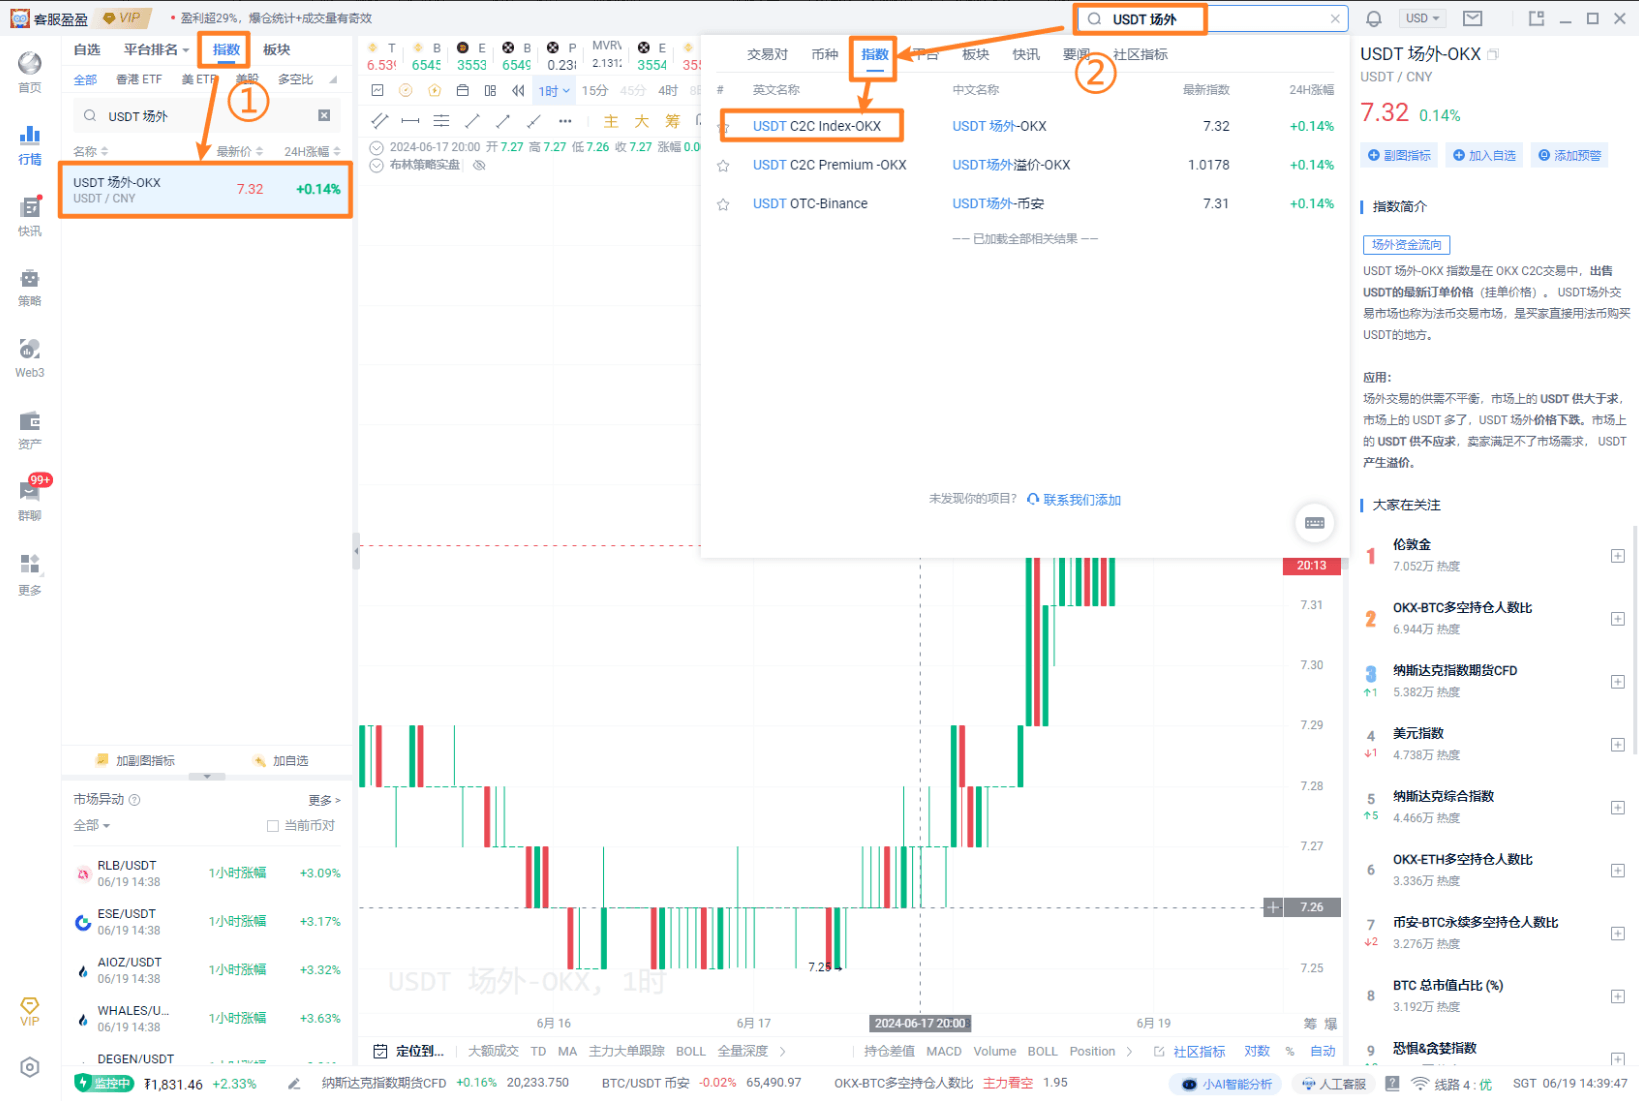Open the keyboard icon button in search panel
The image size is (1639, 1101).
tap(1315, 523)
